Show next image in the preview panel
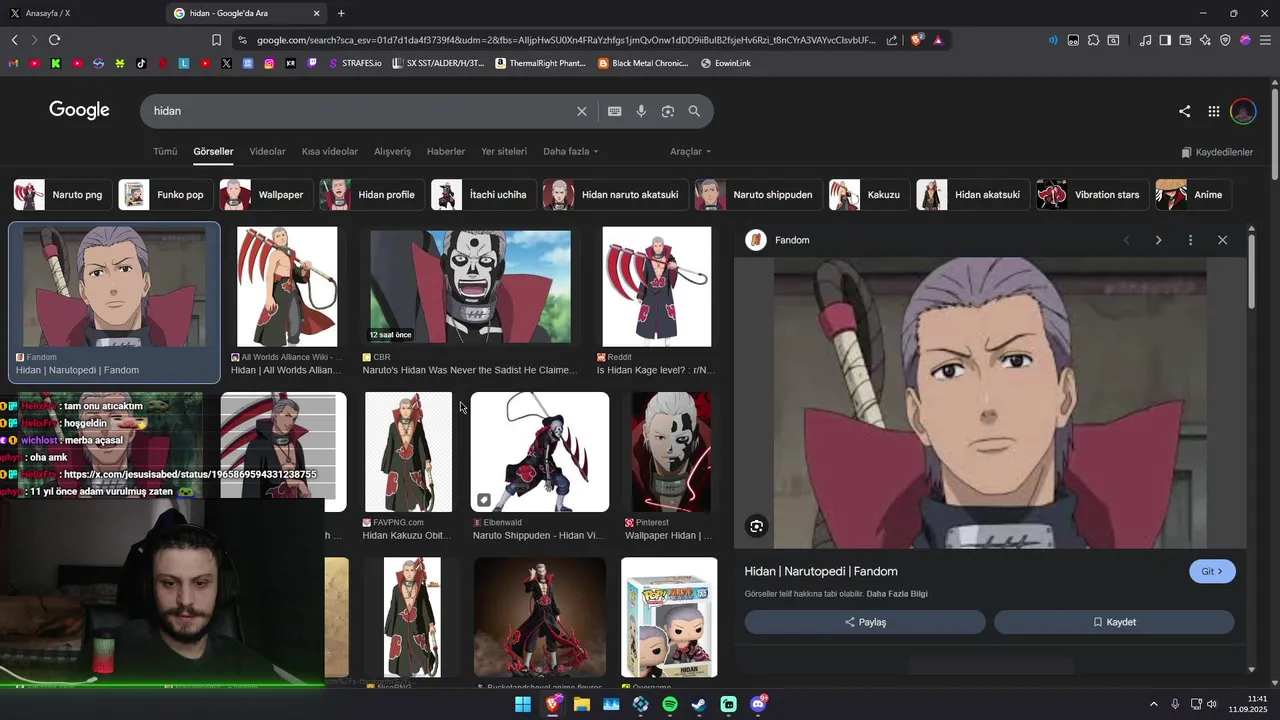 (1158, 240)
